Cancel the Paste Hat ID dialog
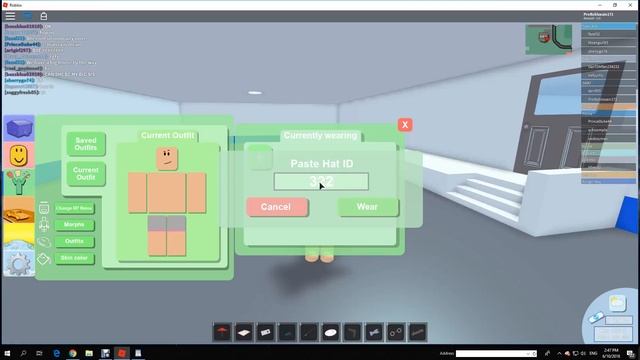The image size is (640, 360). point(277,207)
